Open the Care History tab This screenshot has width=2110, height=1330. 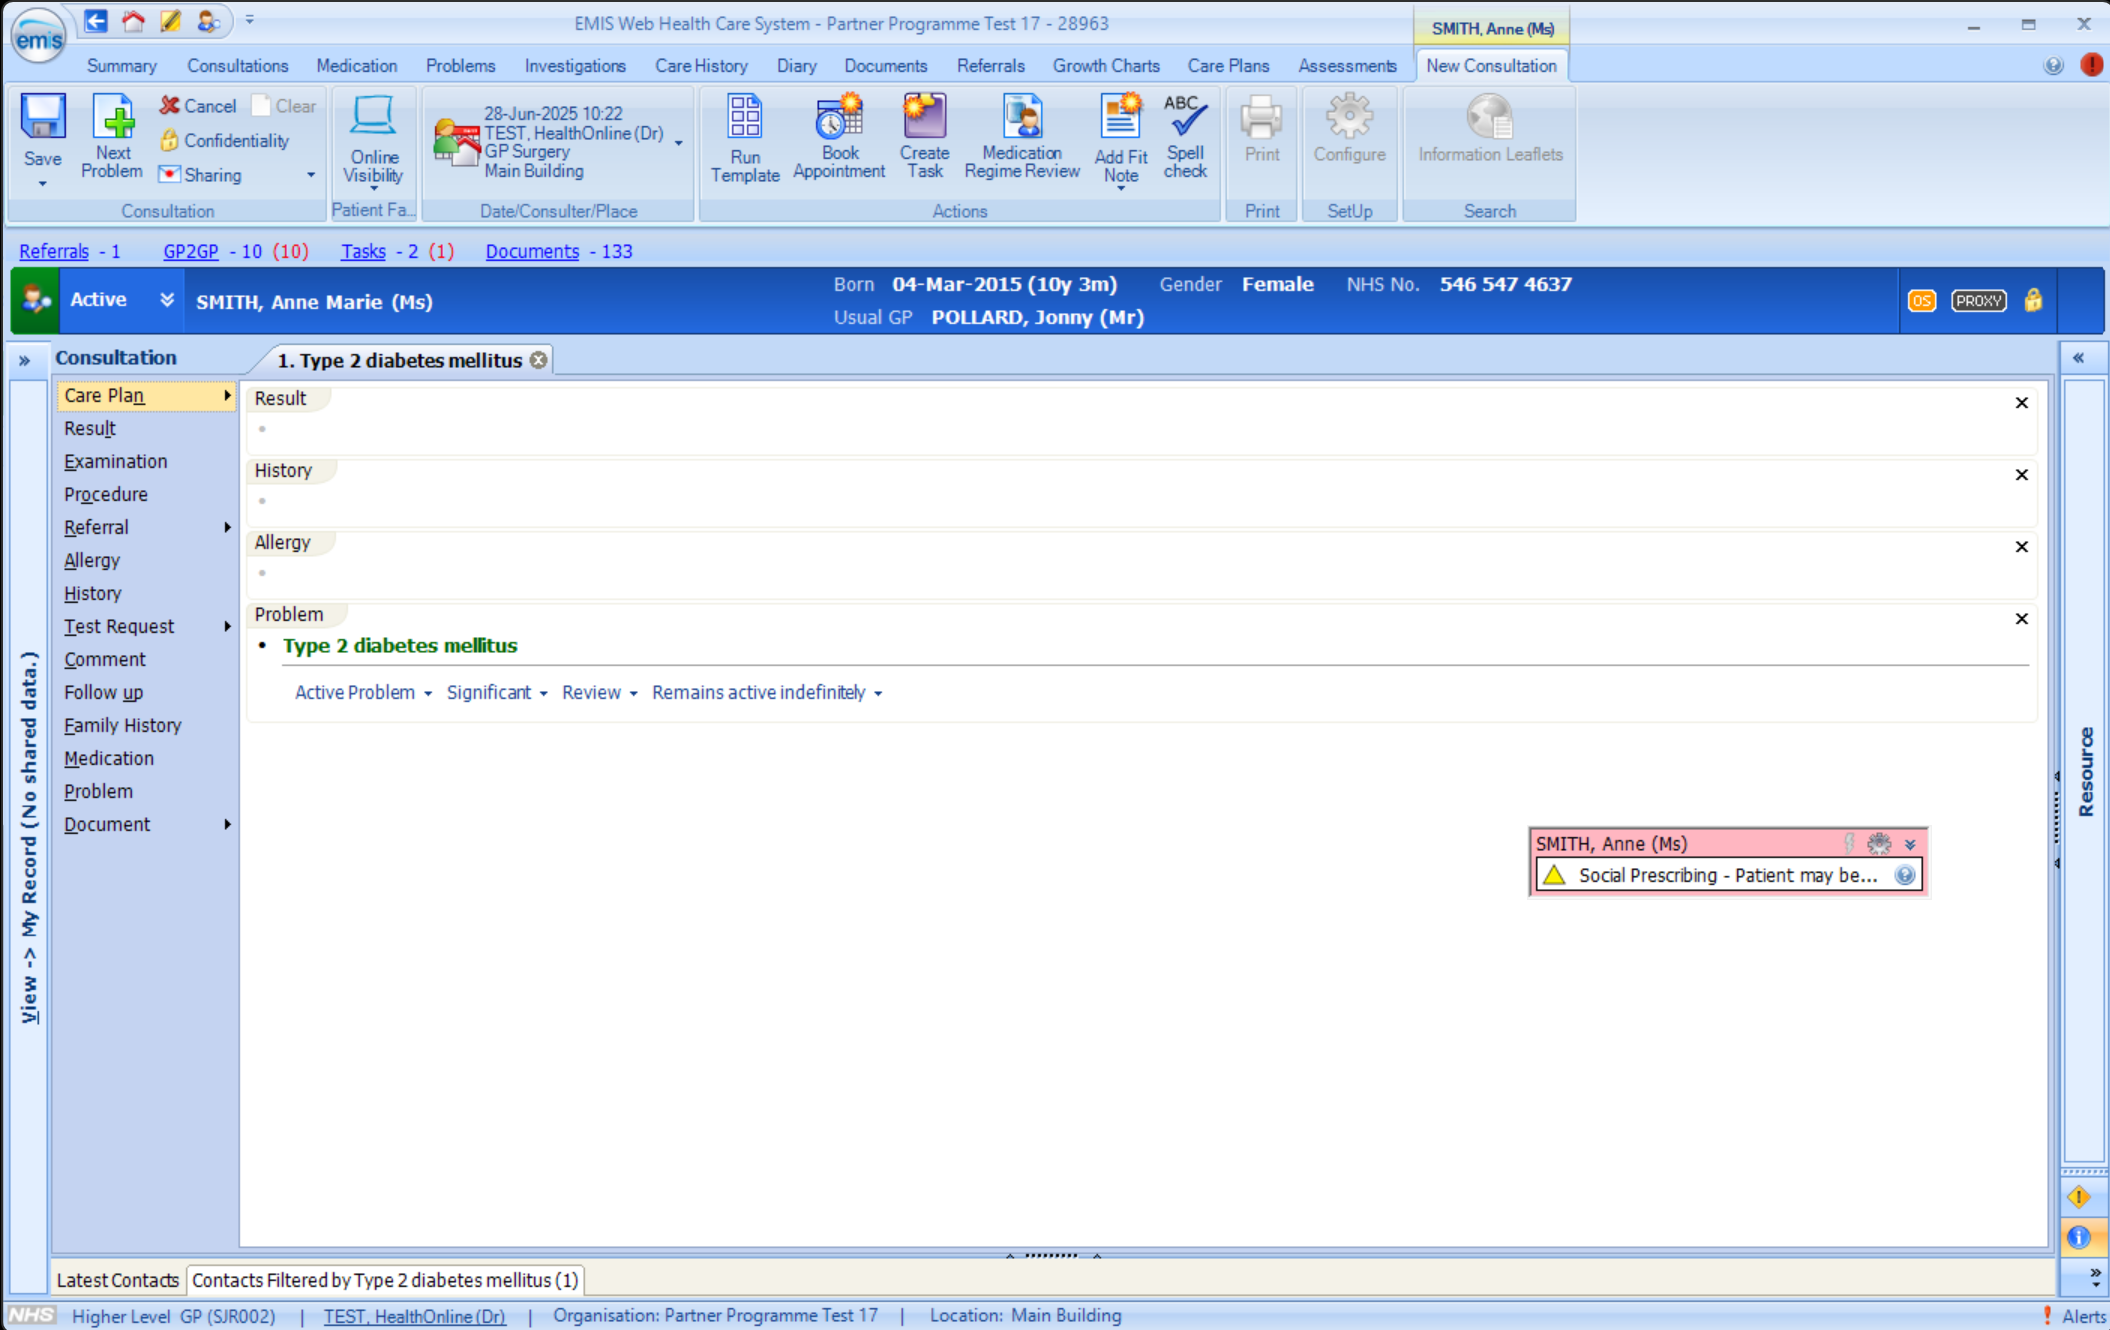[x=701, y=66]
